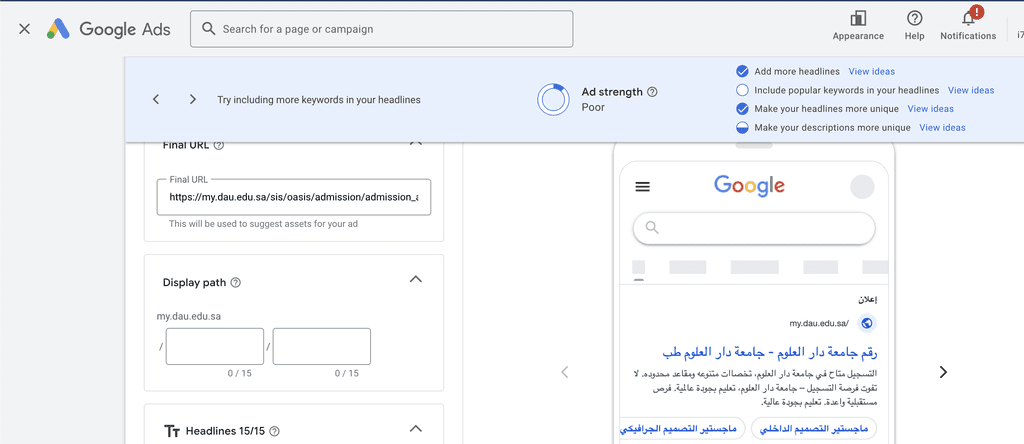1024x444 pixels.
Task: Click the 'ماجستير التصميم الجرافيكي' sitelink chip
Action: [x=682, y=428]
